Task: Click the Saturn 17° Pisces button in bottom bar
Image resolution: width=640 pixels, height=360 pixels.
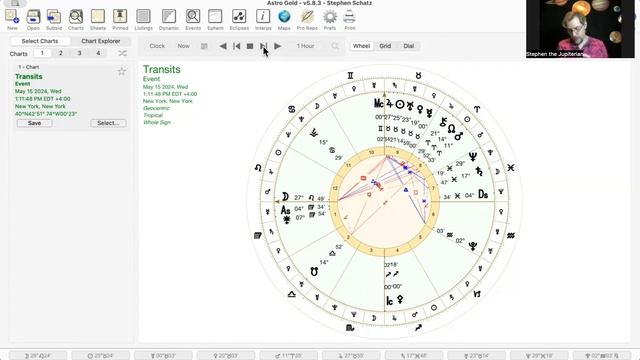Action: click(414, 356)
